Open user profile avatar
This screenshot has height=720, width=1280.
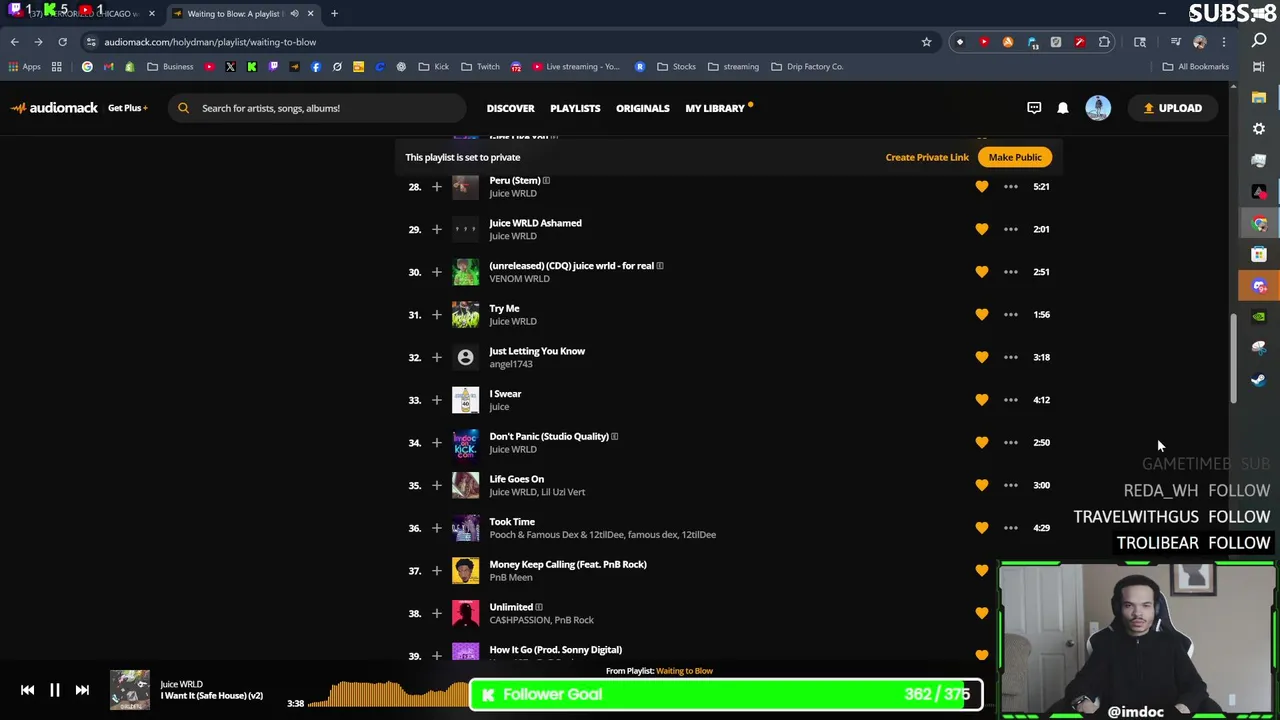tap(1098, 108)
